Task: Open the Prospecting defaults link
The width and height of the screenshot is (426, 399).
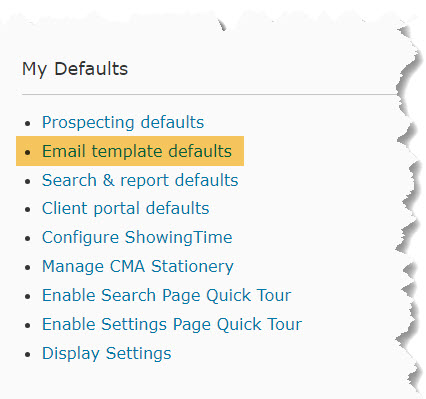Action: pos(123,123)
